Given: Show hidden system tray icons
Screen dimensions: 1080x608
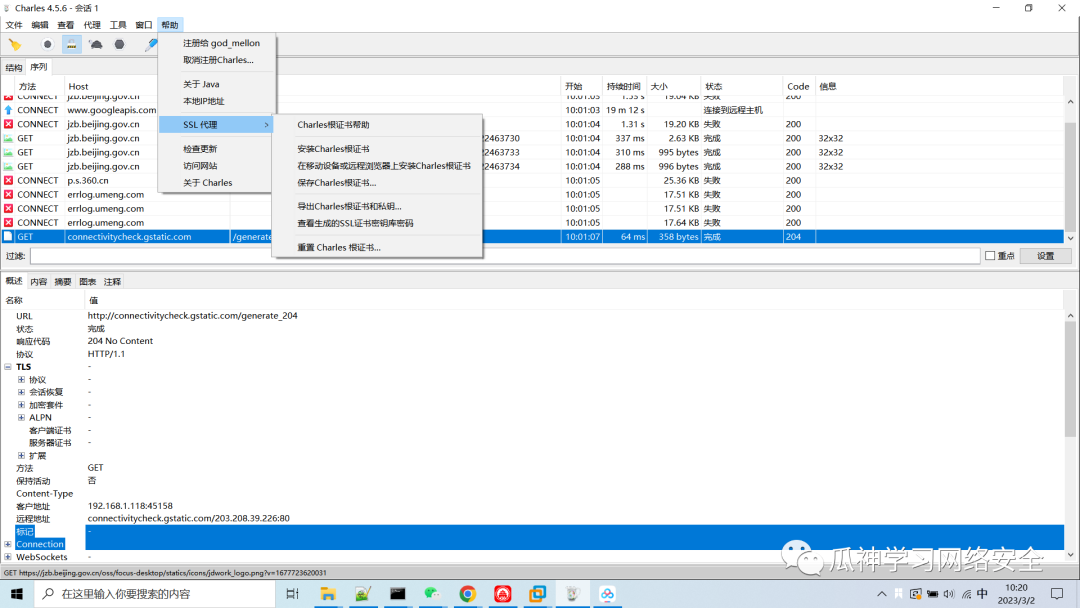Looking at the screenshot, I should pyautogui.click(x=882, y=594).
